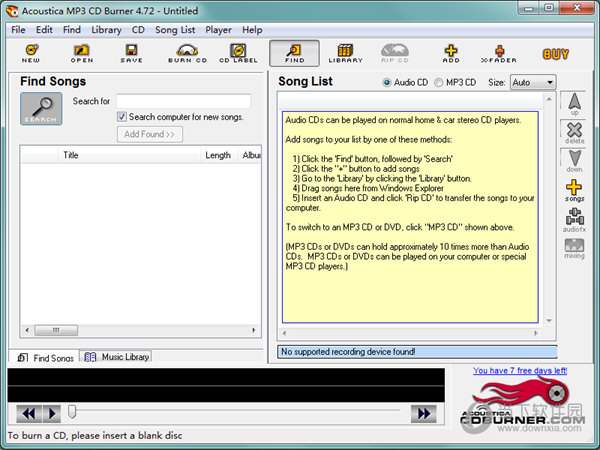
Task: Click the Open toolbar icon
Action: pyautogui.click(x=82, y=53)
